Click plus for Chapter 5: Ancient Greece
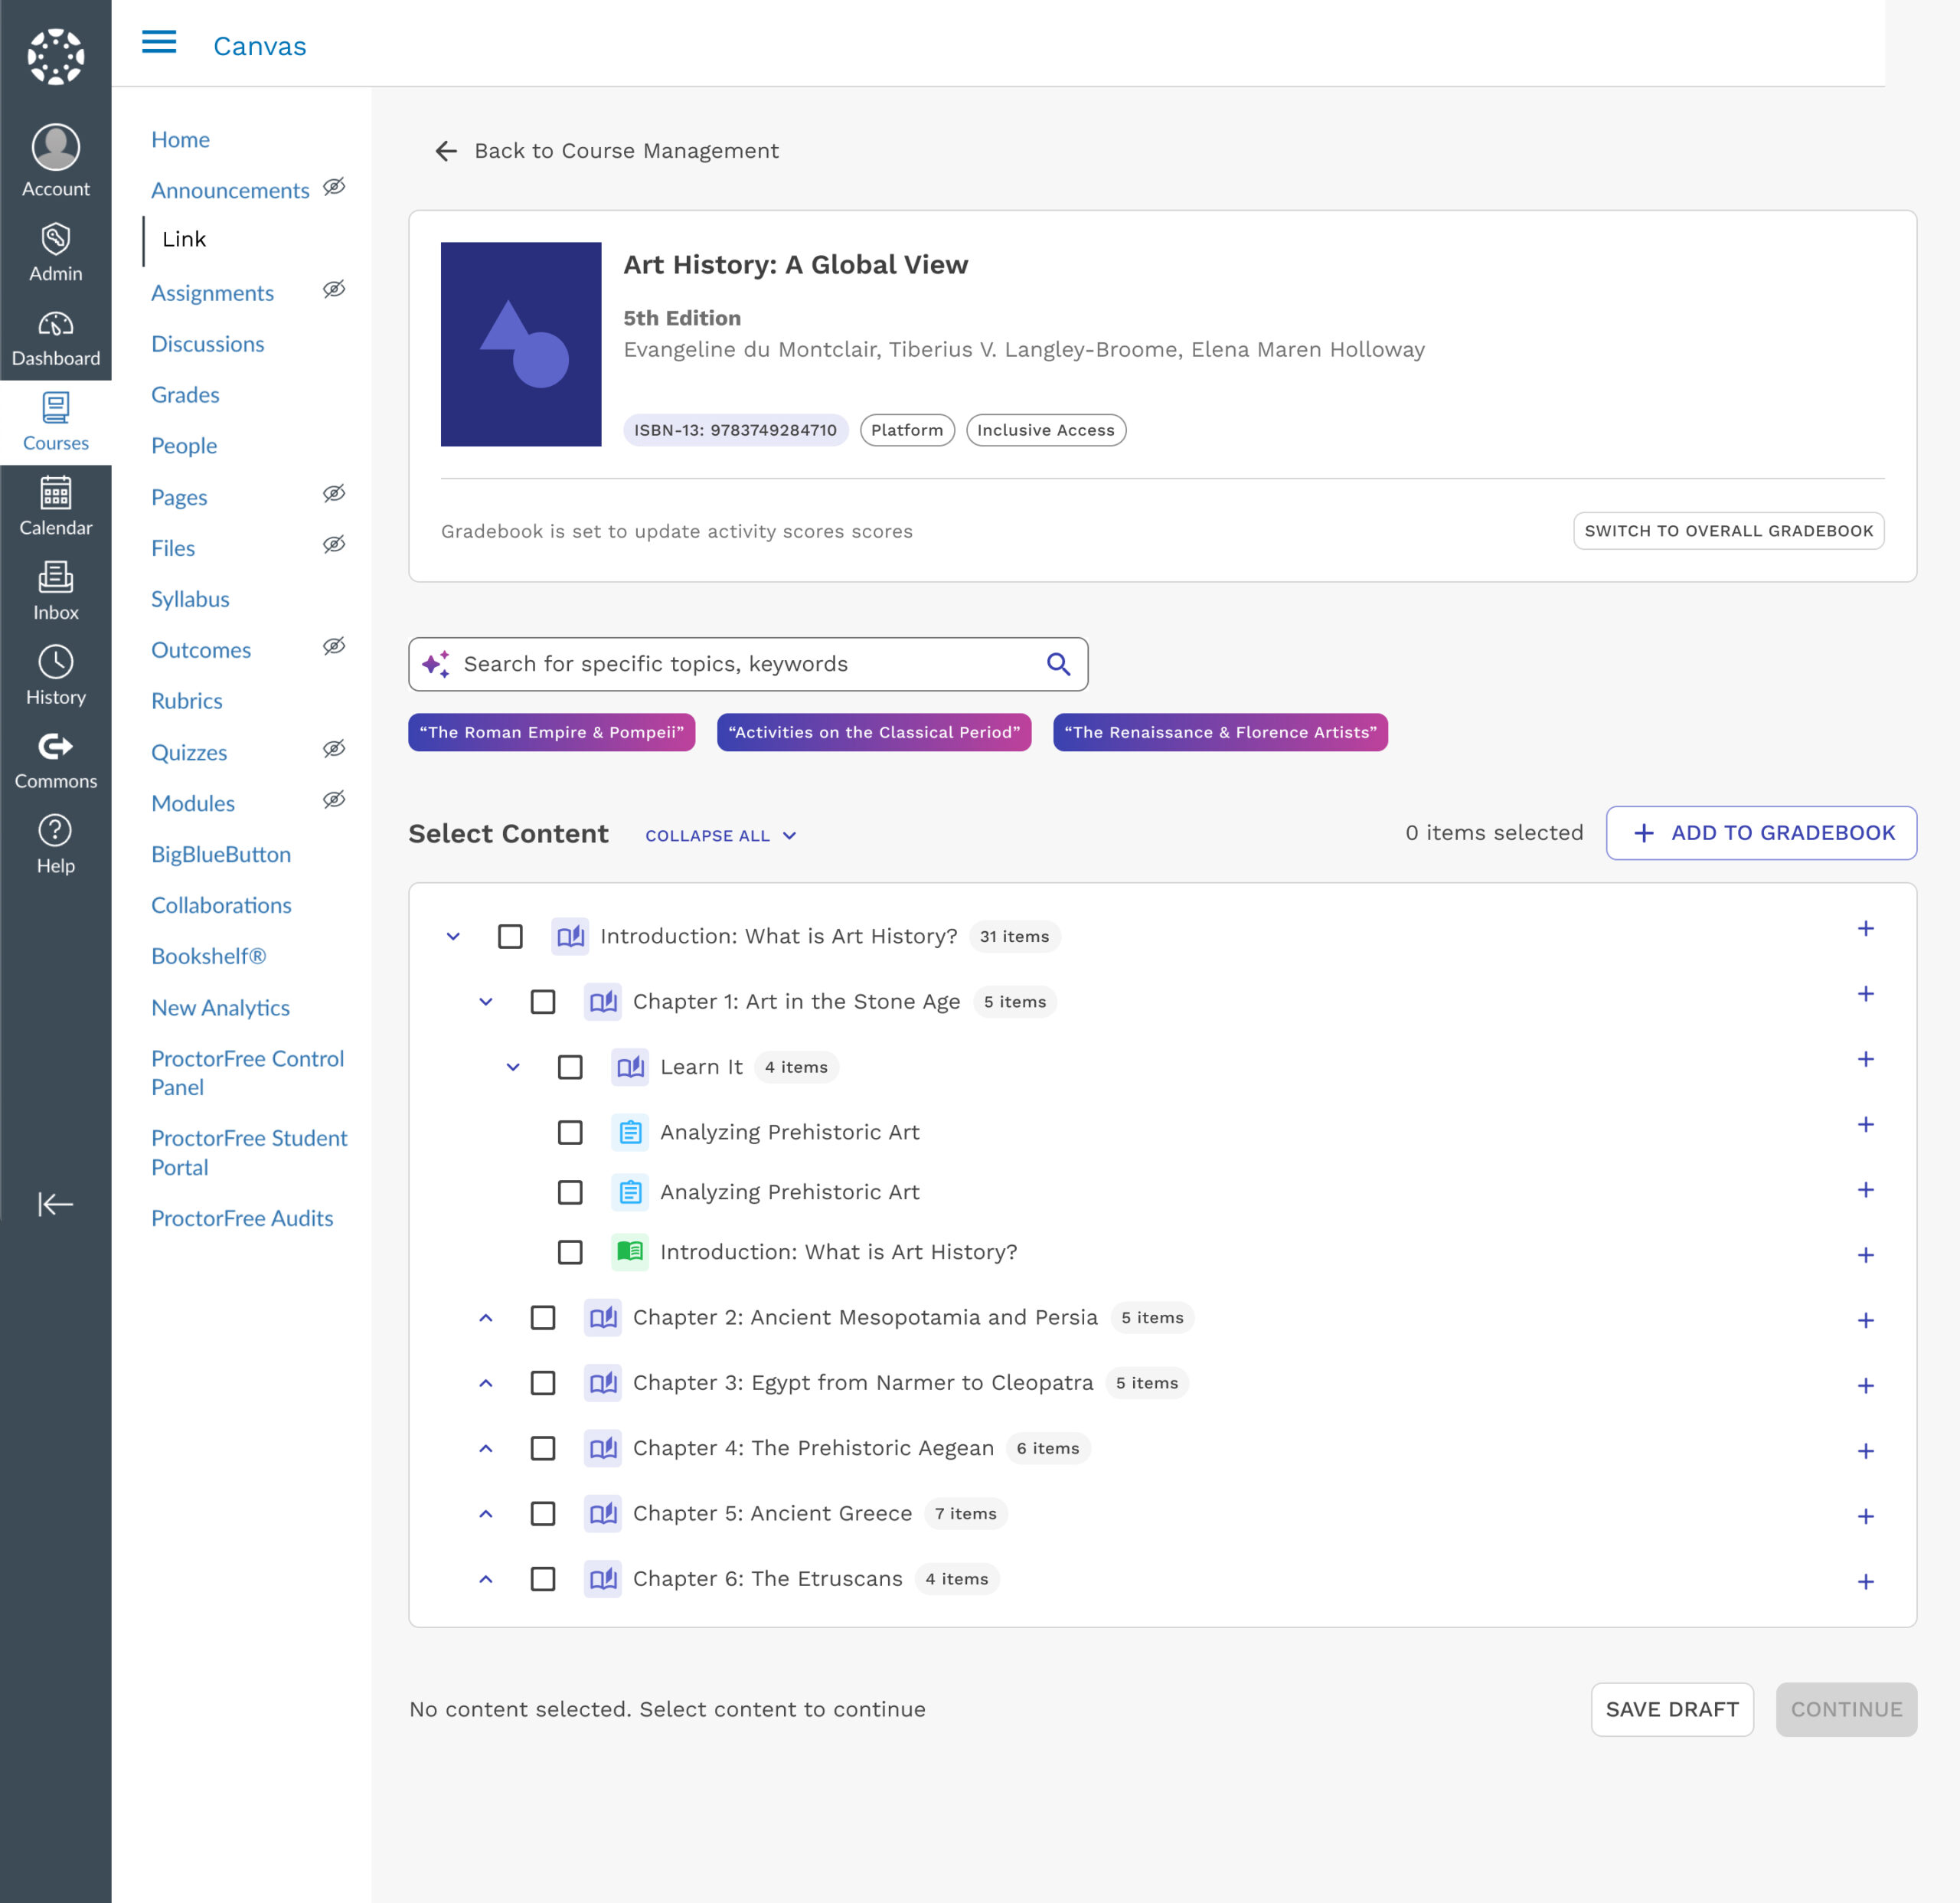Image resolution: width=1960 pixels, height=1903 pixels. coord(1865,1517)
